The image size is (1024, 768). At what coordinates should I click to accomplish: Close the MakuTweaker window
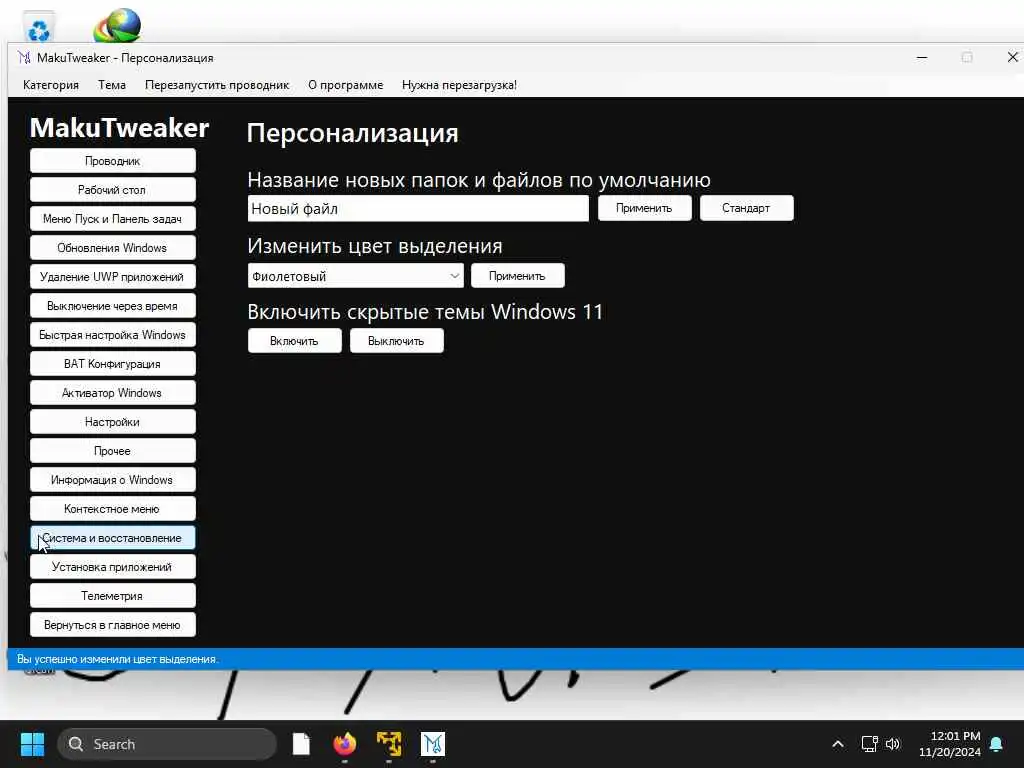(1012, 57)
